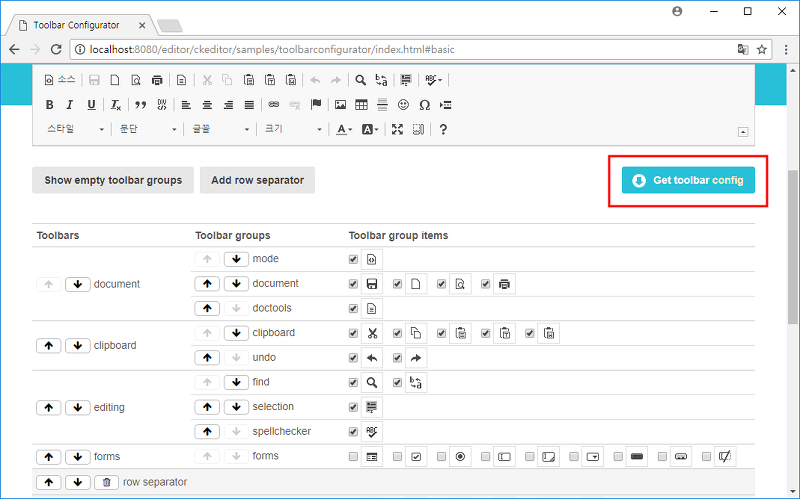Open the Styles (스타일) dropdown
The height and width of the screenshot is (499, 800).
tap(76, 130)
